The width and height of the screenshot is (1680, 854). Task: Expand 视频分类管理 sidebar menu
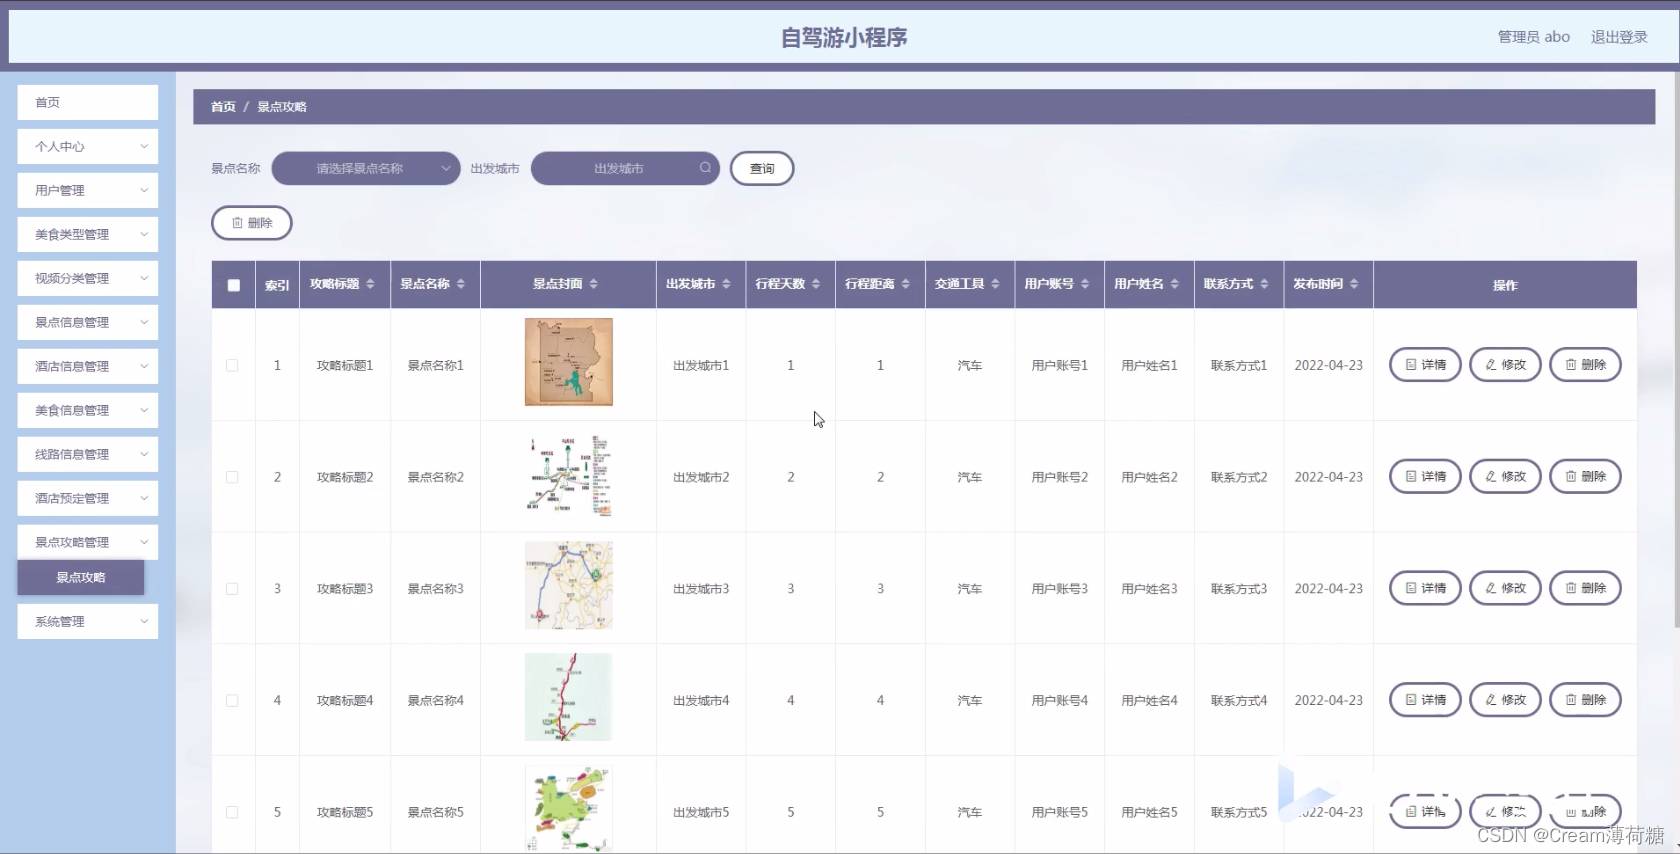[88, 278]
